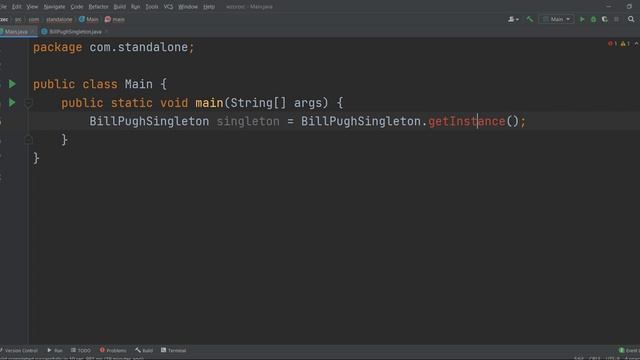The height and width of the screenshot is (360, 640).
Task: Open the user account icon menu
Action: pos(513,19)
